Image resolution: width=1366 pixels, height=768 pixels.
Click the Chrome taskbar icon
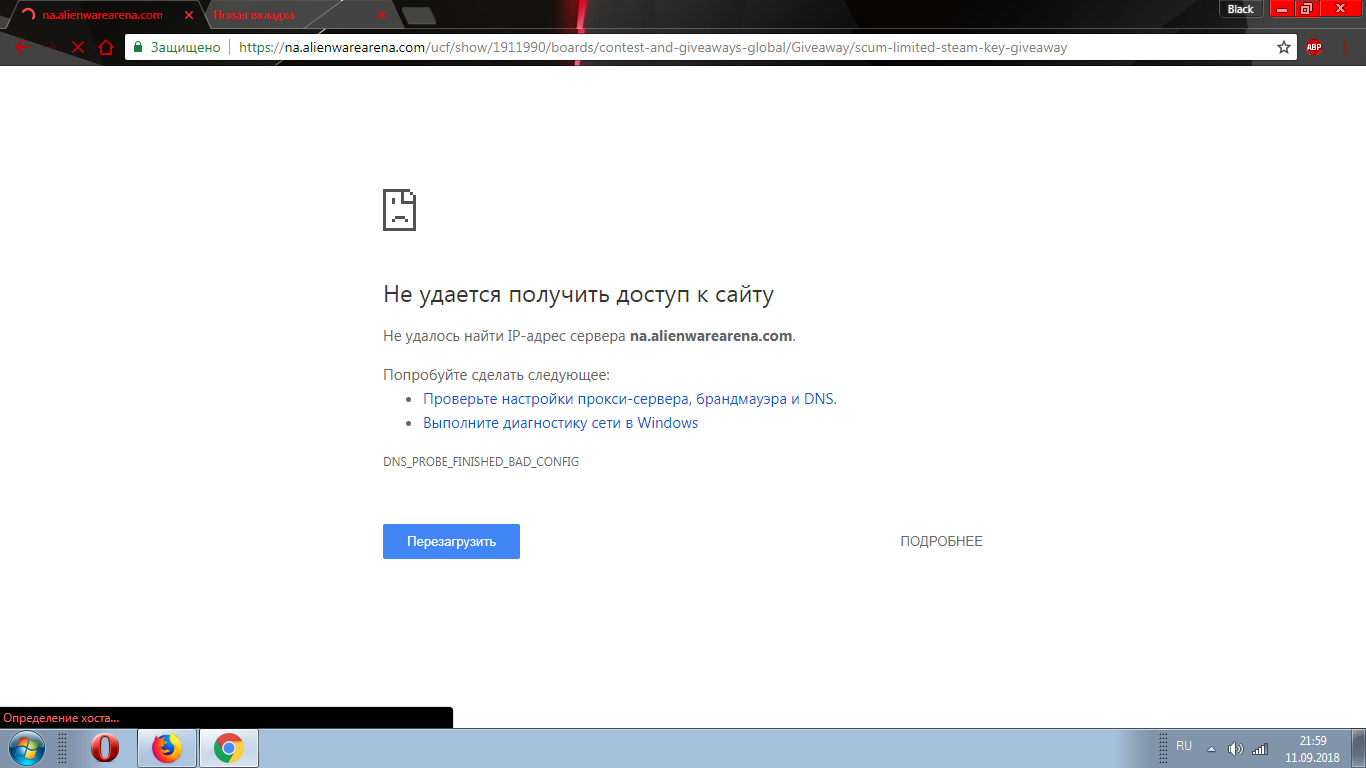click(229, 748)
